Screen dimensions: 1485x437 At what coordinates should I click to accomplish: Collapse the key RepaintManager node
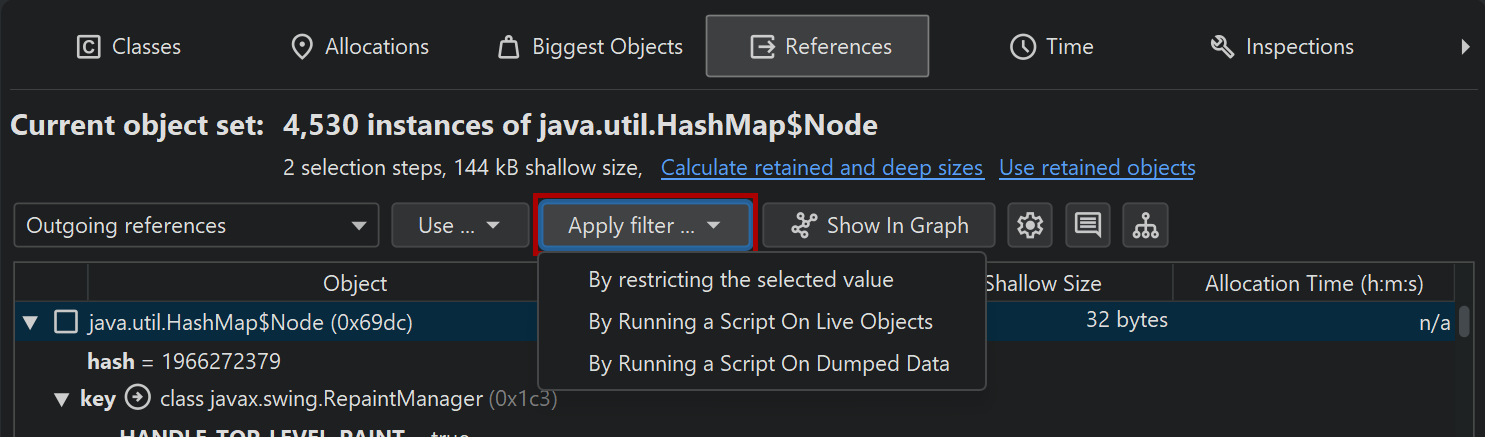62,400
